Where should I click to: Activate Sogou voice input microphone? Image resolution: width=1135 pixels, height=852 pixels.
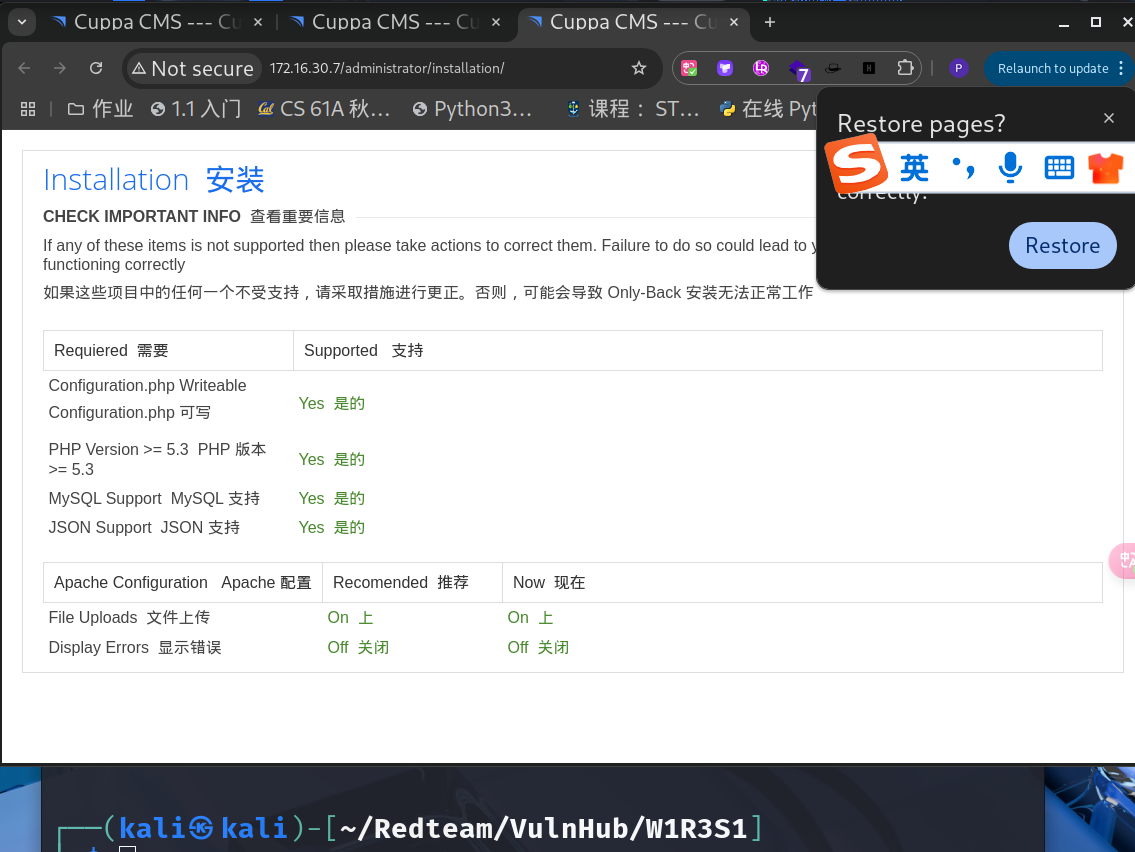(1010, 168)
